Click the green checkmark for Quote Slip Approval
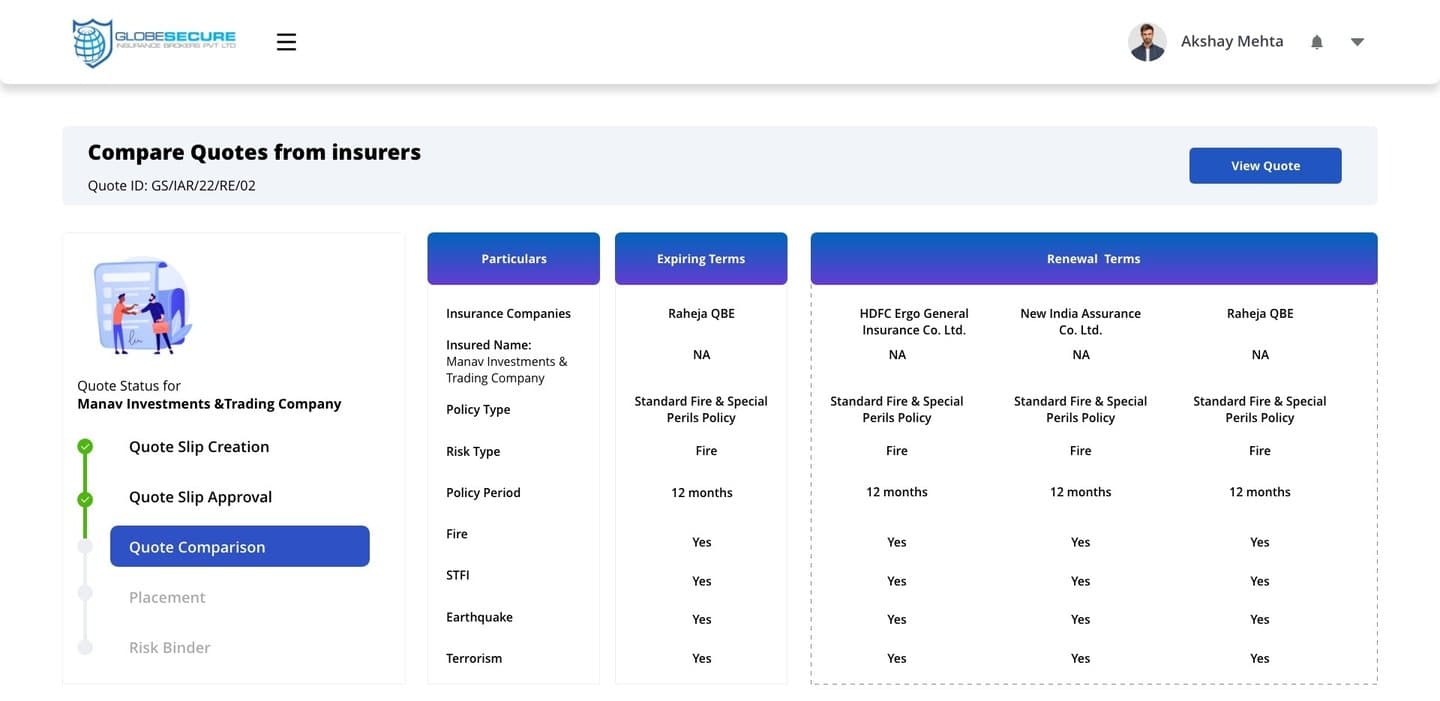 pyautogui.click(x=85, y=499)
